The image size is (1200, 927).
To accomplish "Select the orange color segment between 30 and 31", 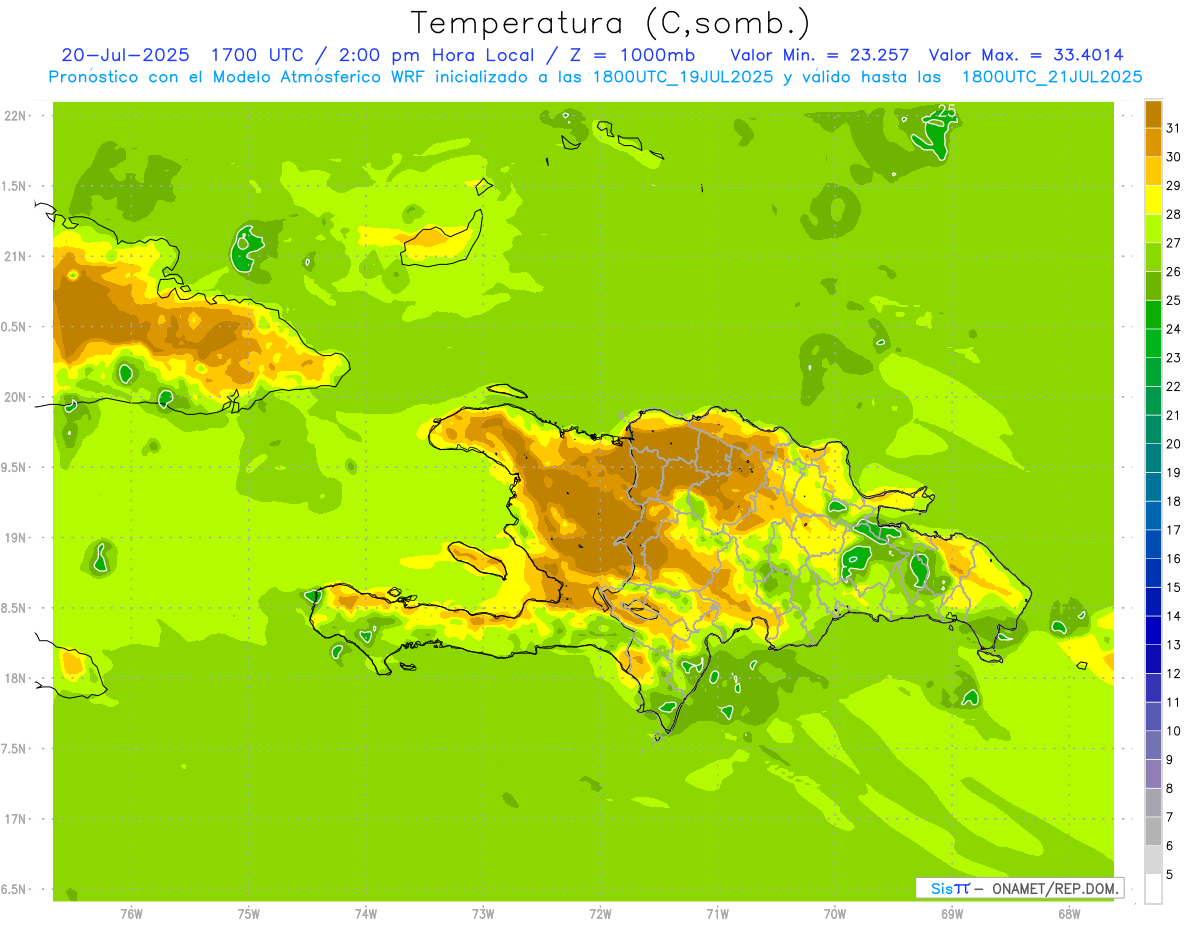I will coord(1153,142).
